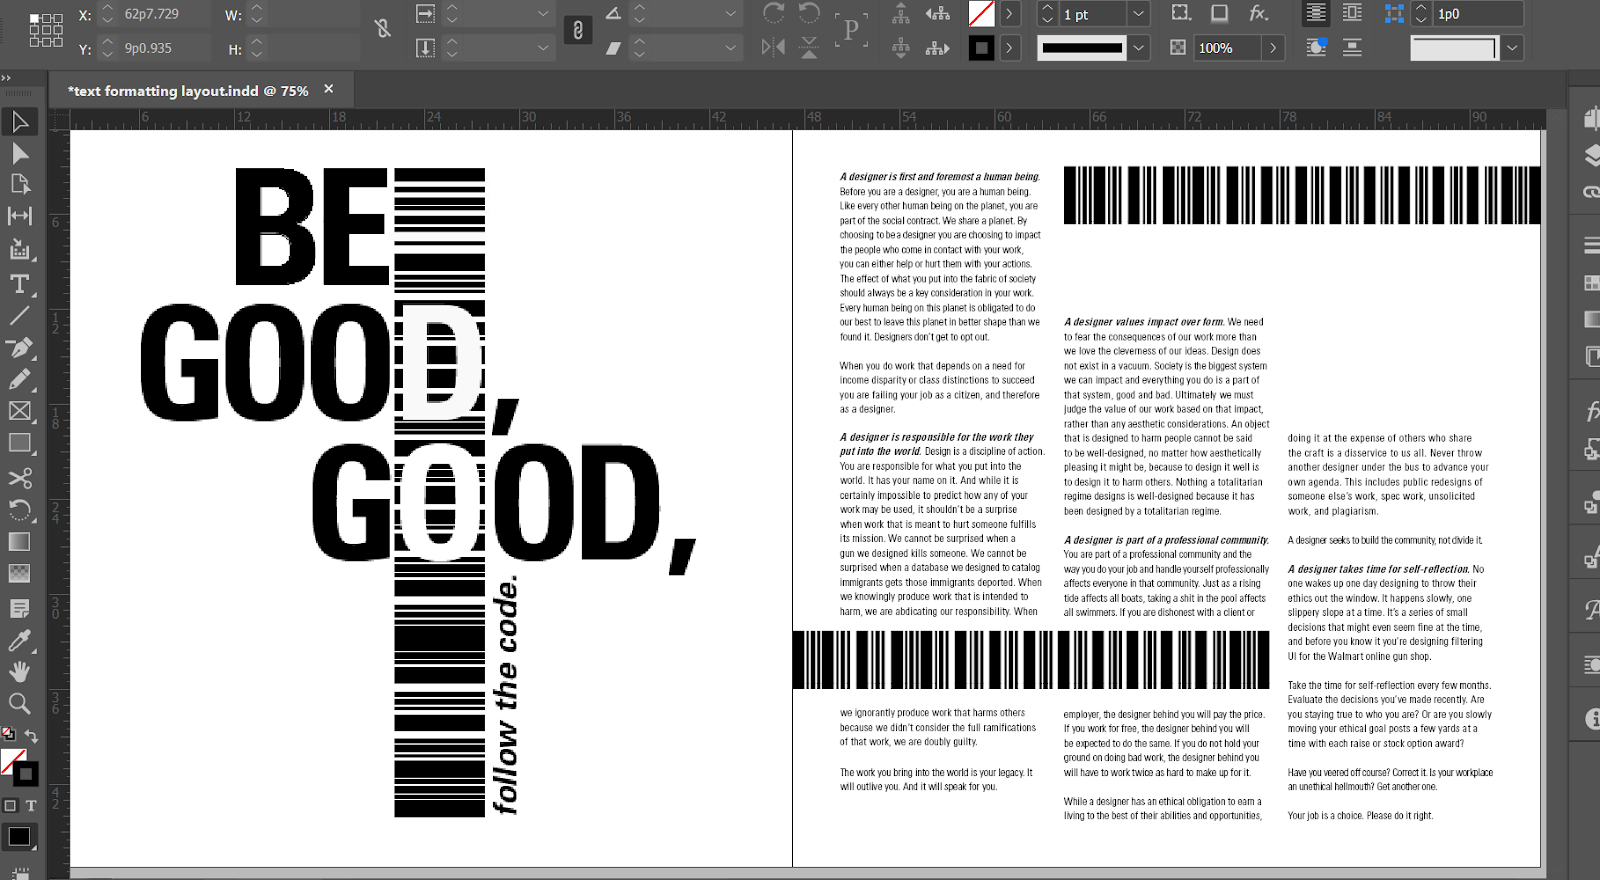1600x880 pixels.
Task: Select the Eyedropper tool
Action: (x=19, y=640)
